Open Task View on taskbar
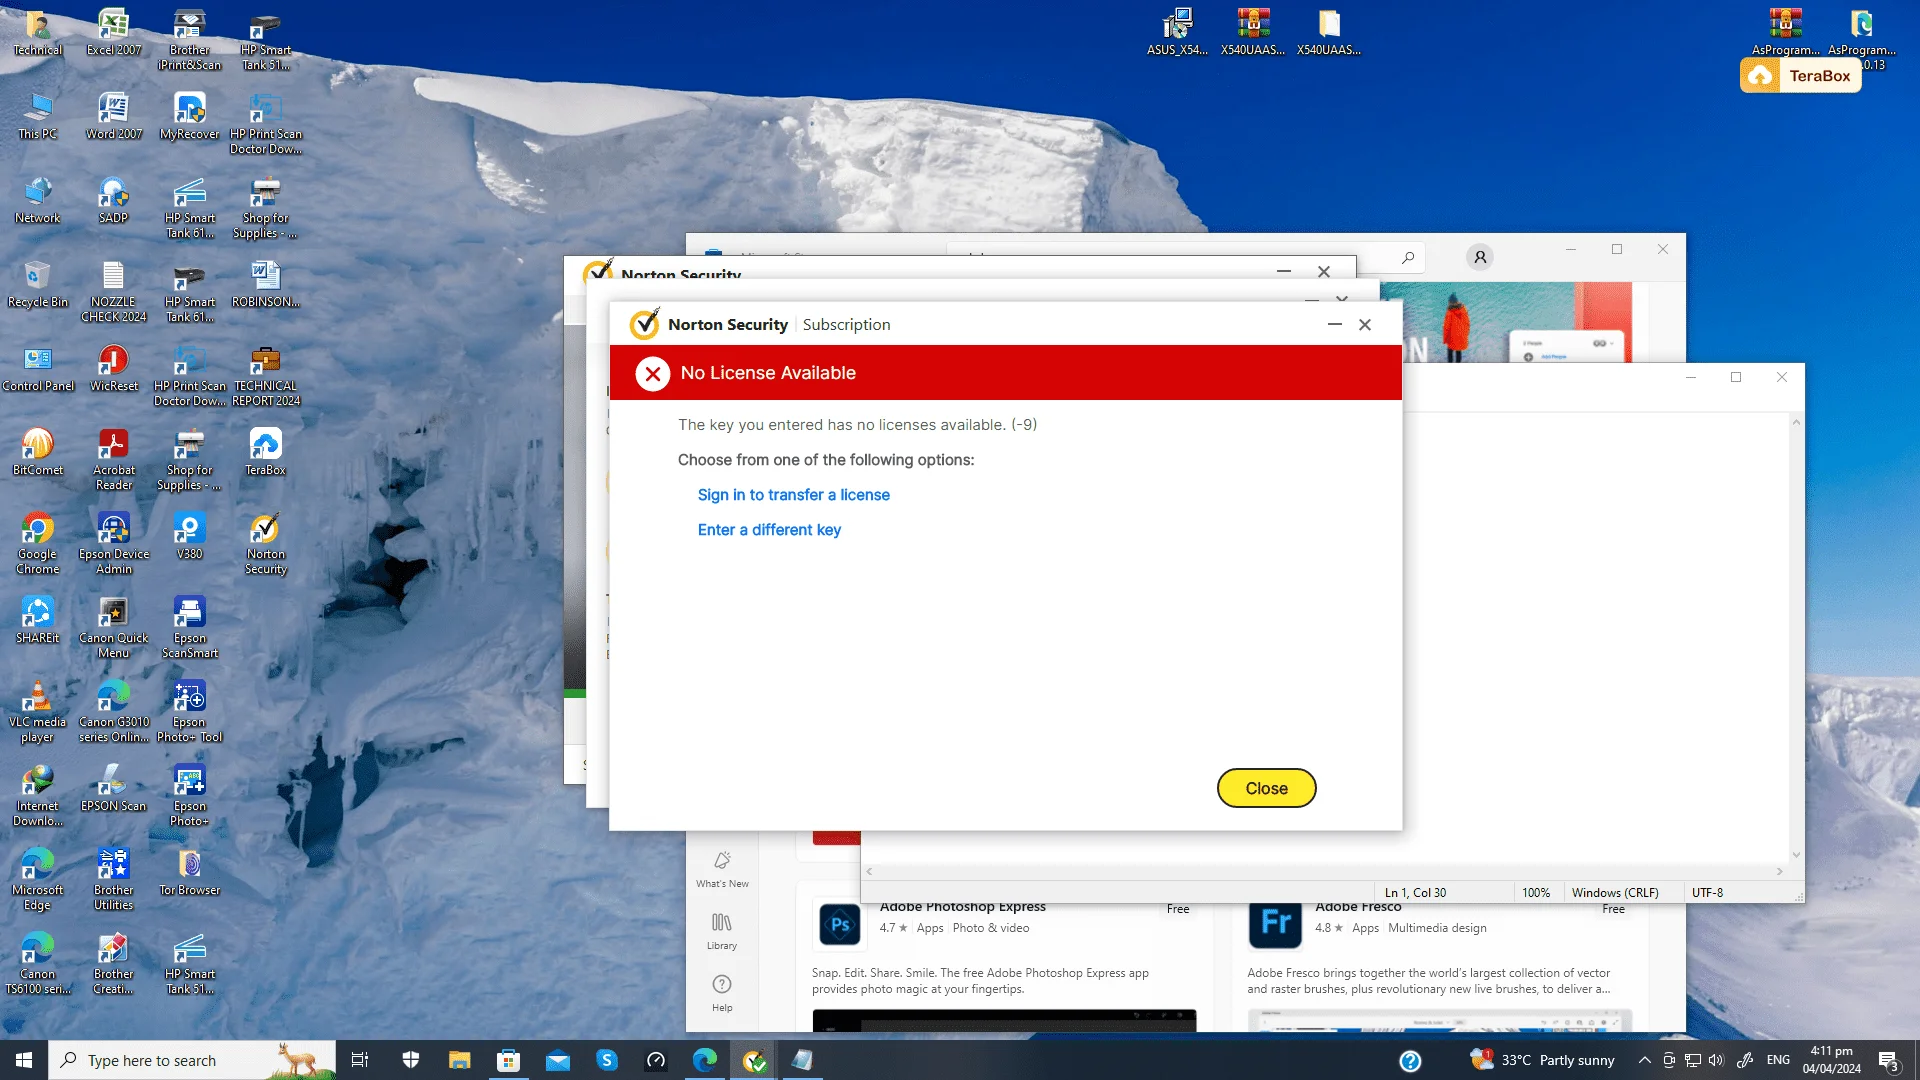1920x1080 pixels. coord(360,1060)
